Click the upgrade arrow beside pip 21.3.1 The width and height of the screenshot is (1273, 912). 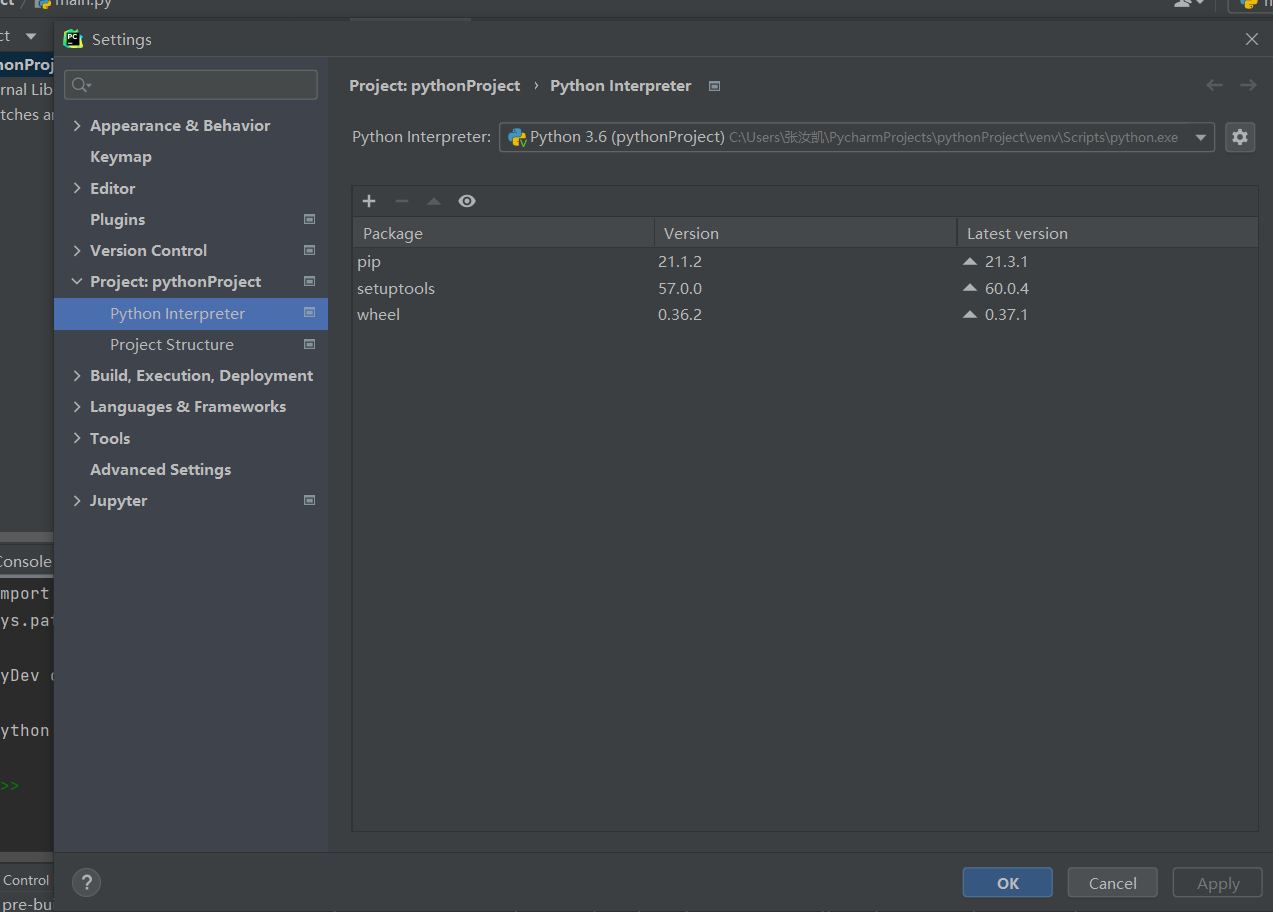pos(969,261)
